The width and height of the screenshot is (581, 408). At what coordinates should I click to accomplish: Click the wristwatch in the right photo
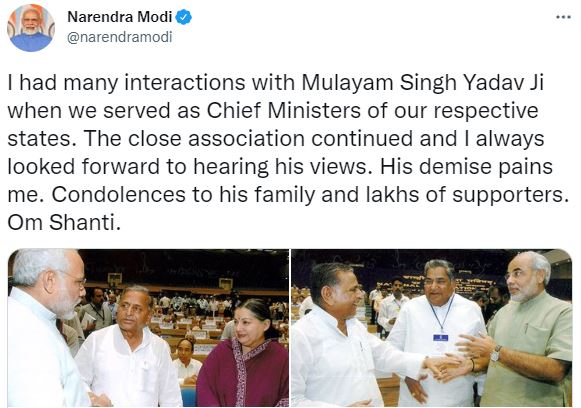[495, 354]
